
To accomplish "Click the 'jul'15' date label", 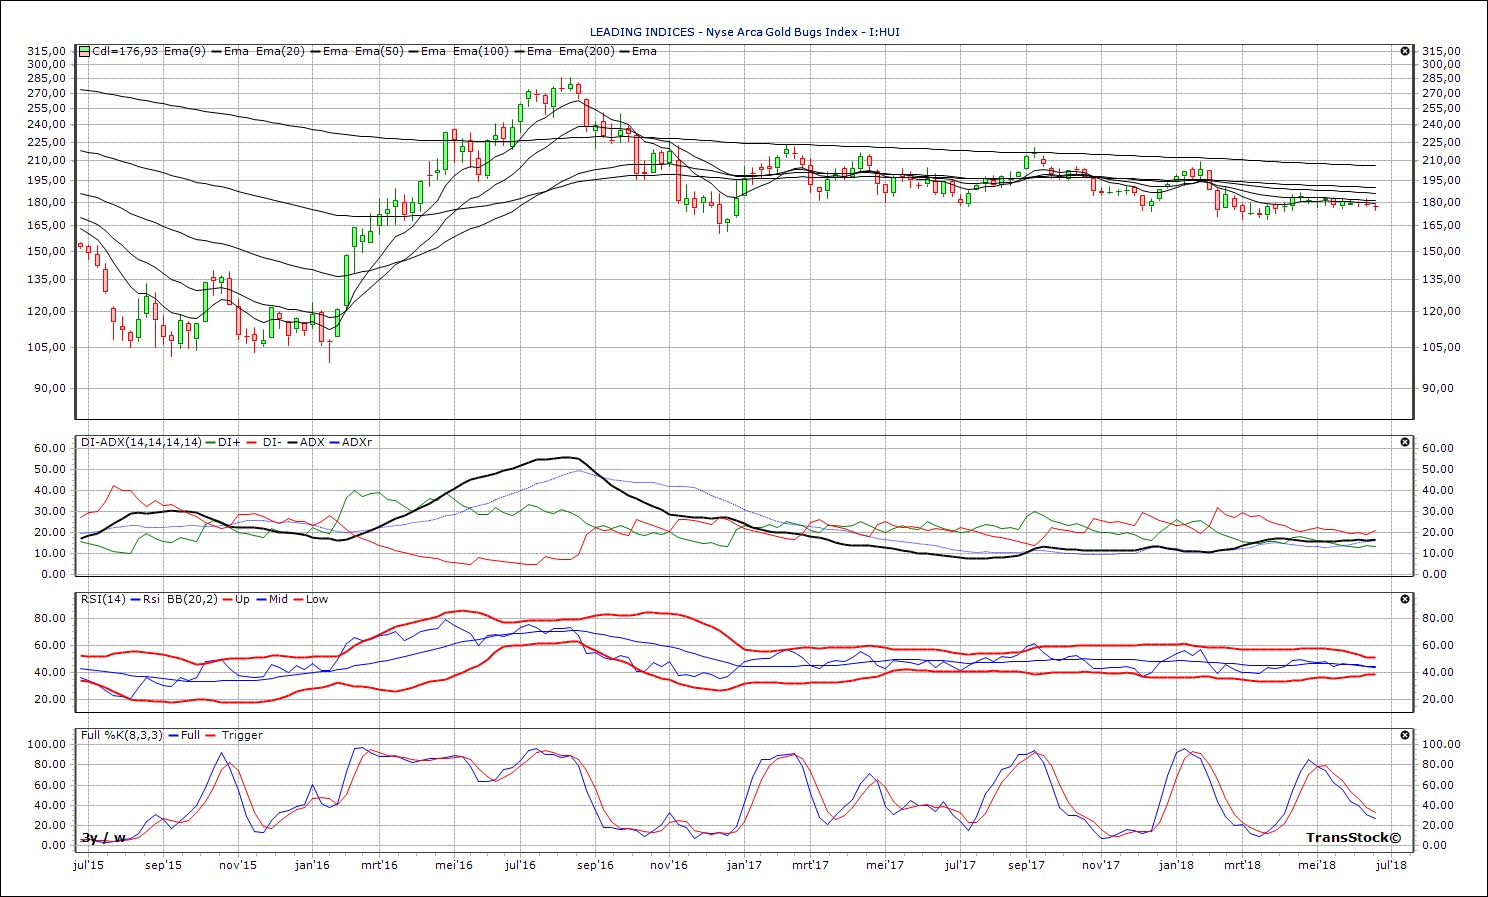I will tap(89, 865).
